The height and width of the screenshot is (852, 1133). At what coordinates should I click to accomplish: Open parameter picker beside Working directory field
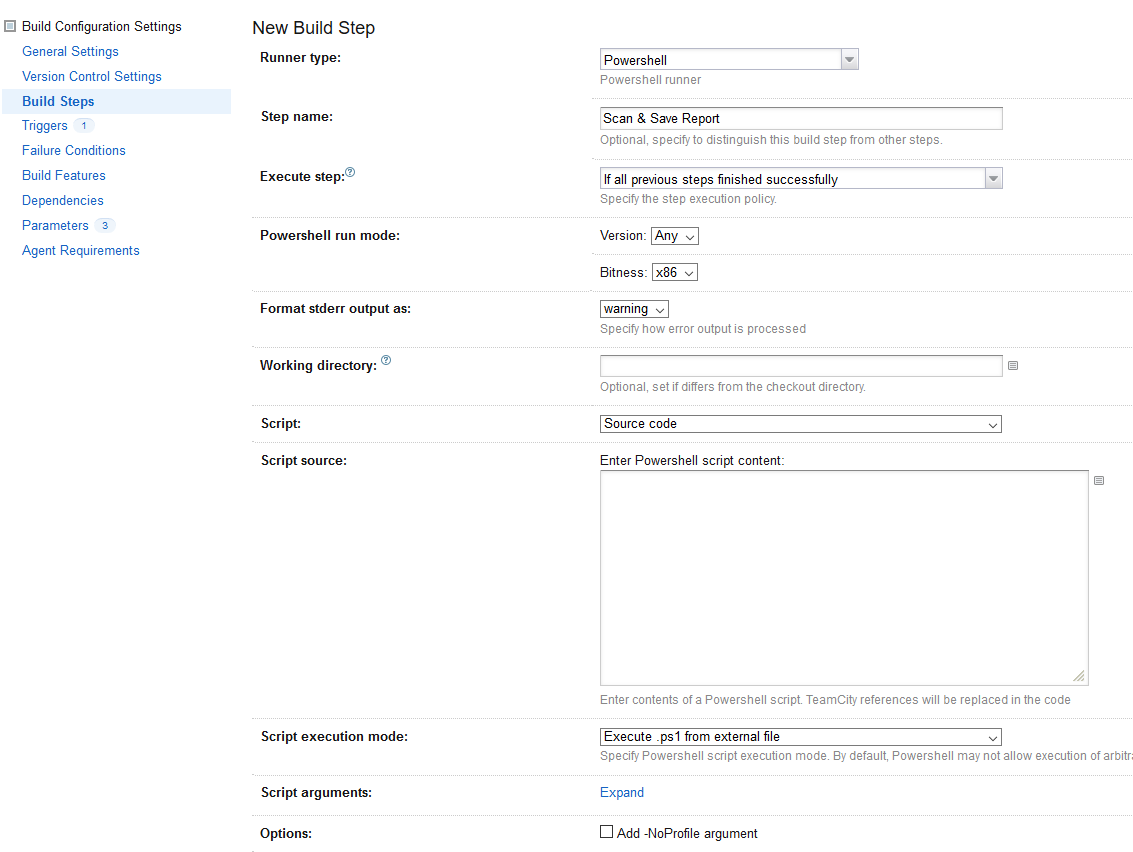[x=1013, y=366]
